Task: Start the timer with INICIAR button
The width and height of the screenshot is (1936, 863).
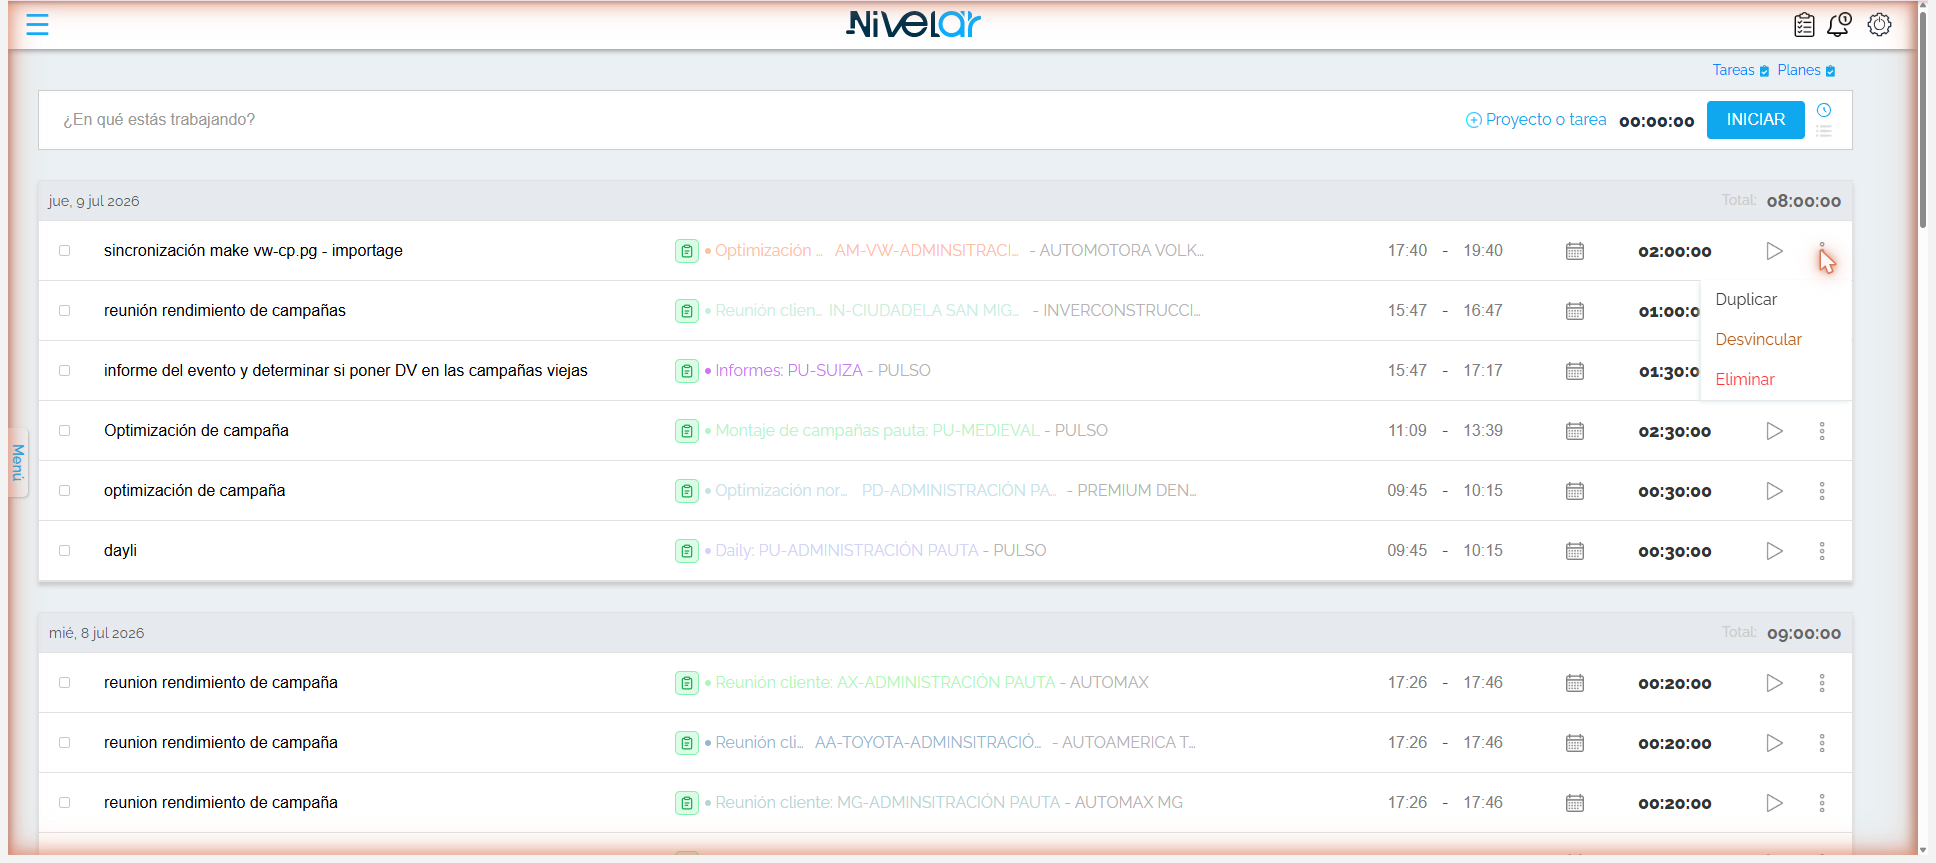Action: coord(1755,120)
